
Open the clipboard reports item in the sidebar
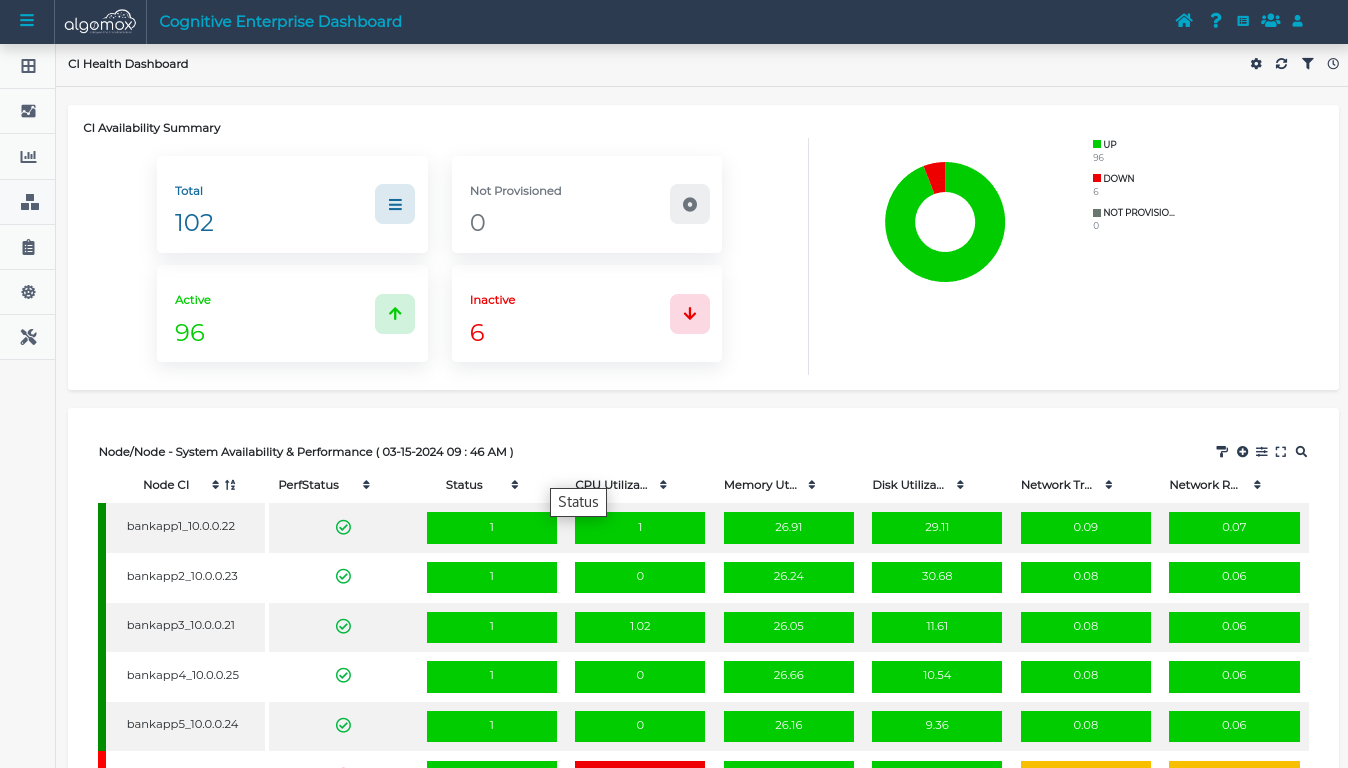28,247
